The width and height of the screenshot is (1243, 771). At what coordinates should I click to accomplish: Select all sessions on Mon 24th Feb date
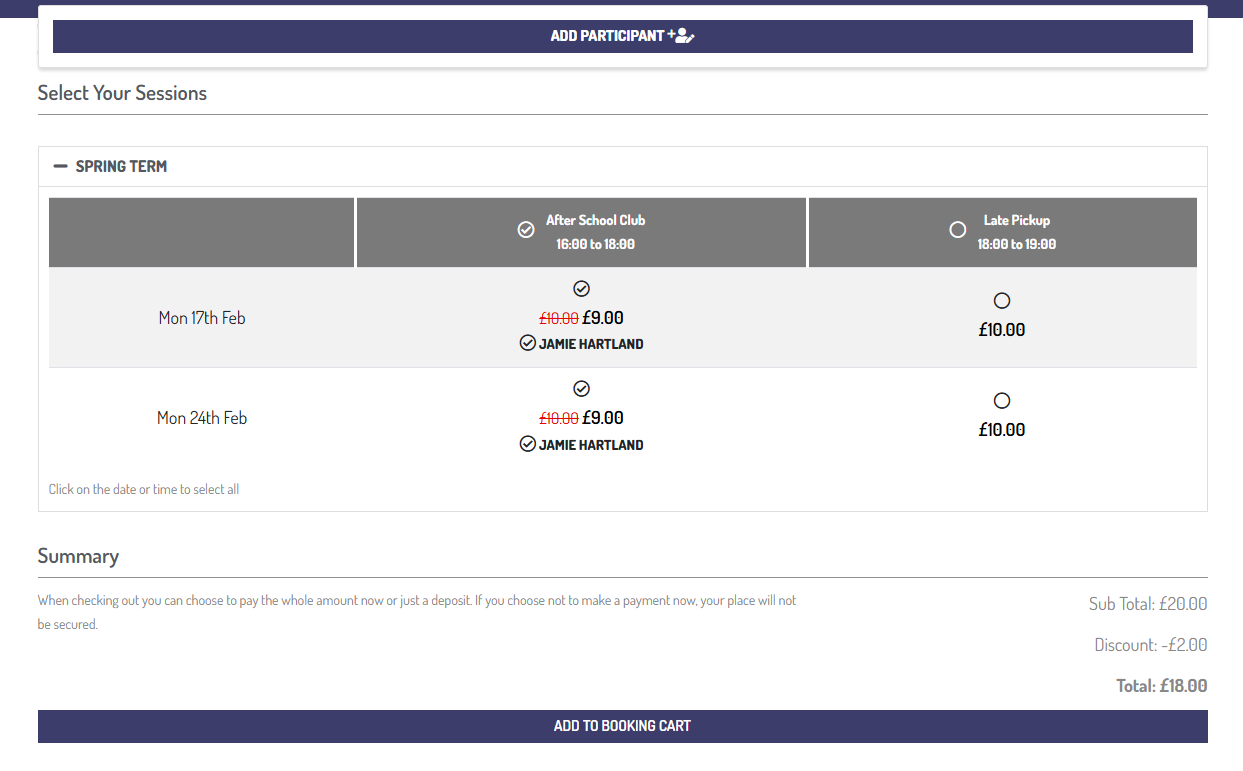tap(202, 418)
